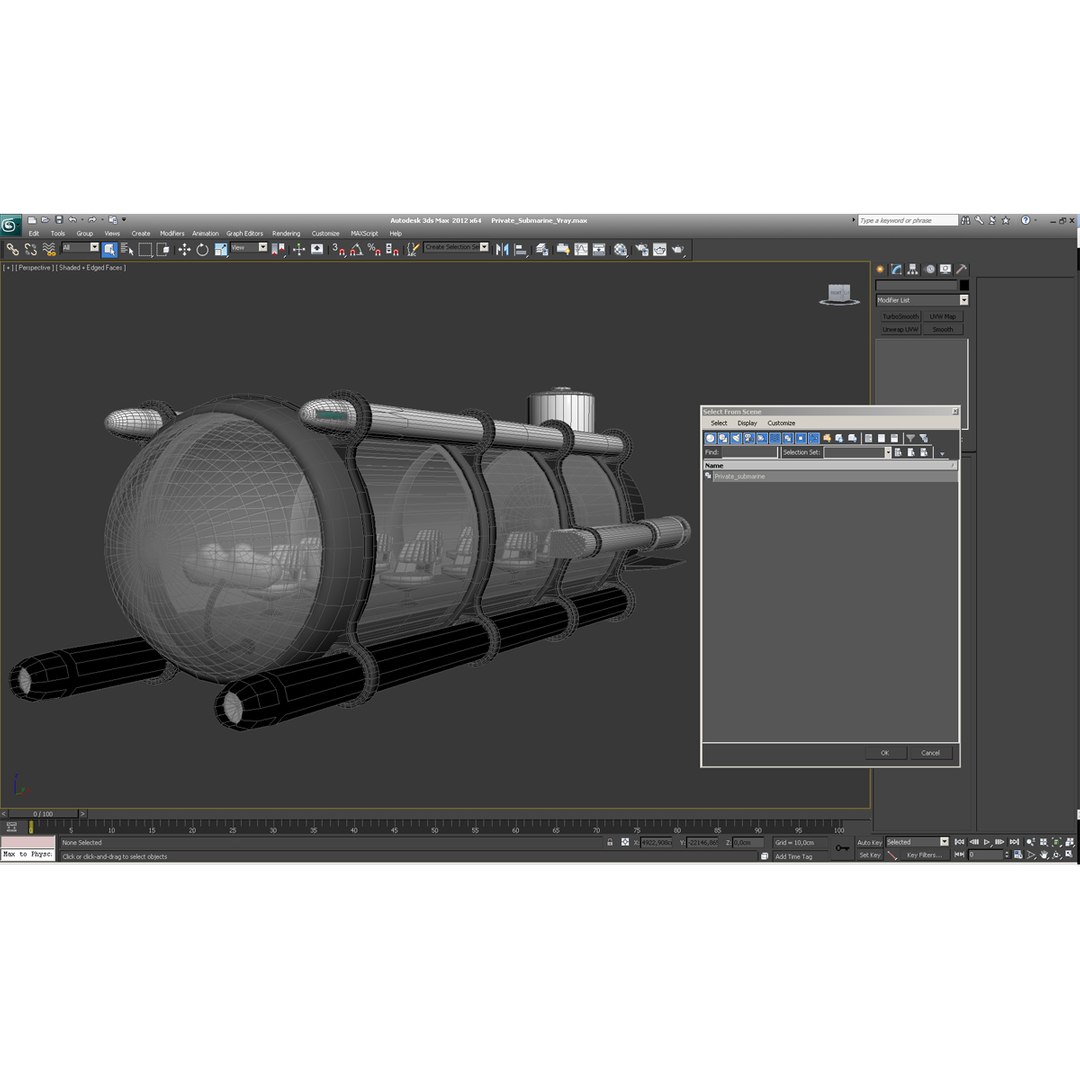Choose the Rectangular Selection Region tool
The width and height of the screenshot is (1080, 1080).
coord(145,249)
